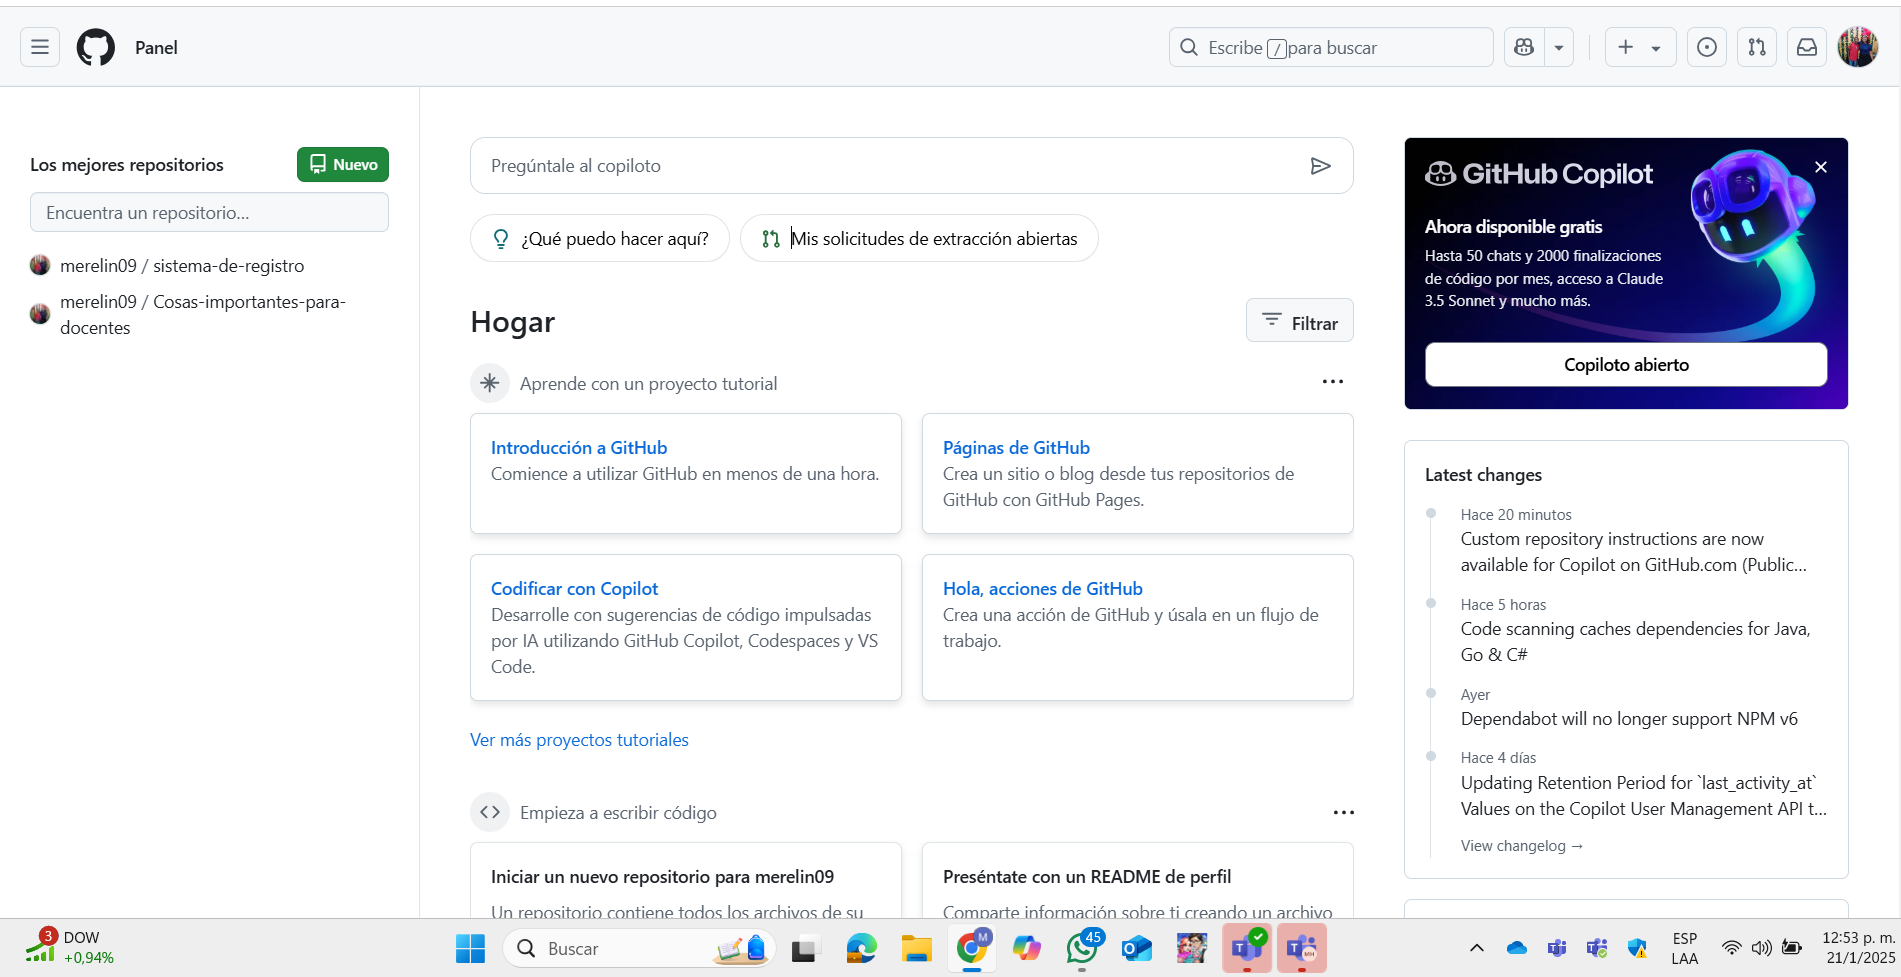This screenshot has height=977, width=1901.
Task: Open Windows Security shield tray icon
Action: (1637, 947)
